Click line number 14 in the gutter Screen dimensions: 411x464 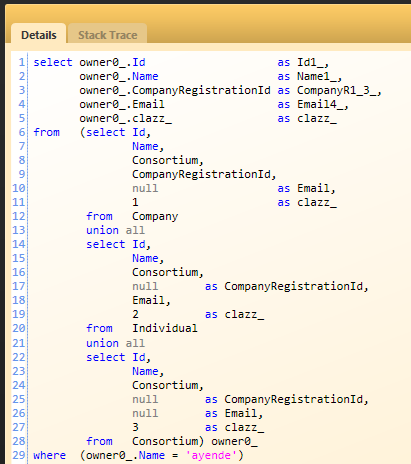(19, 244)
